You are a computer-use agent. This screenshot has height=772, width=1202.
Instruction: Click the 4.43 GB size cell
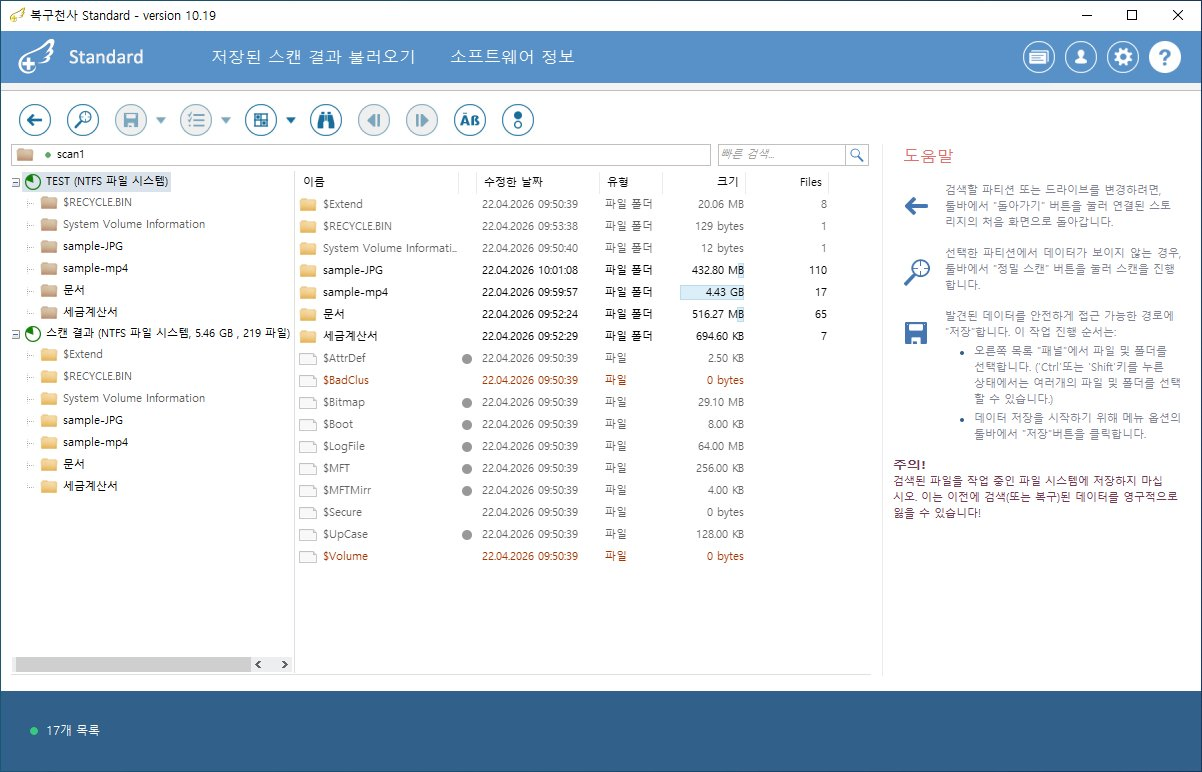click(x=711, y=292)
